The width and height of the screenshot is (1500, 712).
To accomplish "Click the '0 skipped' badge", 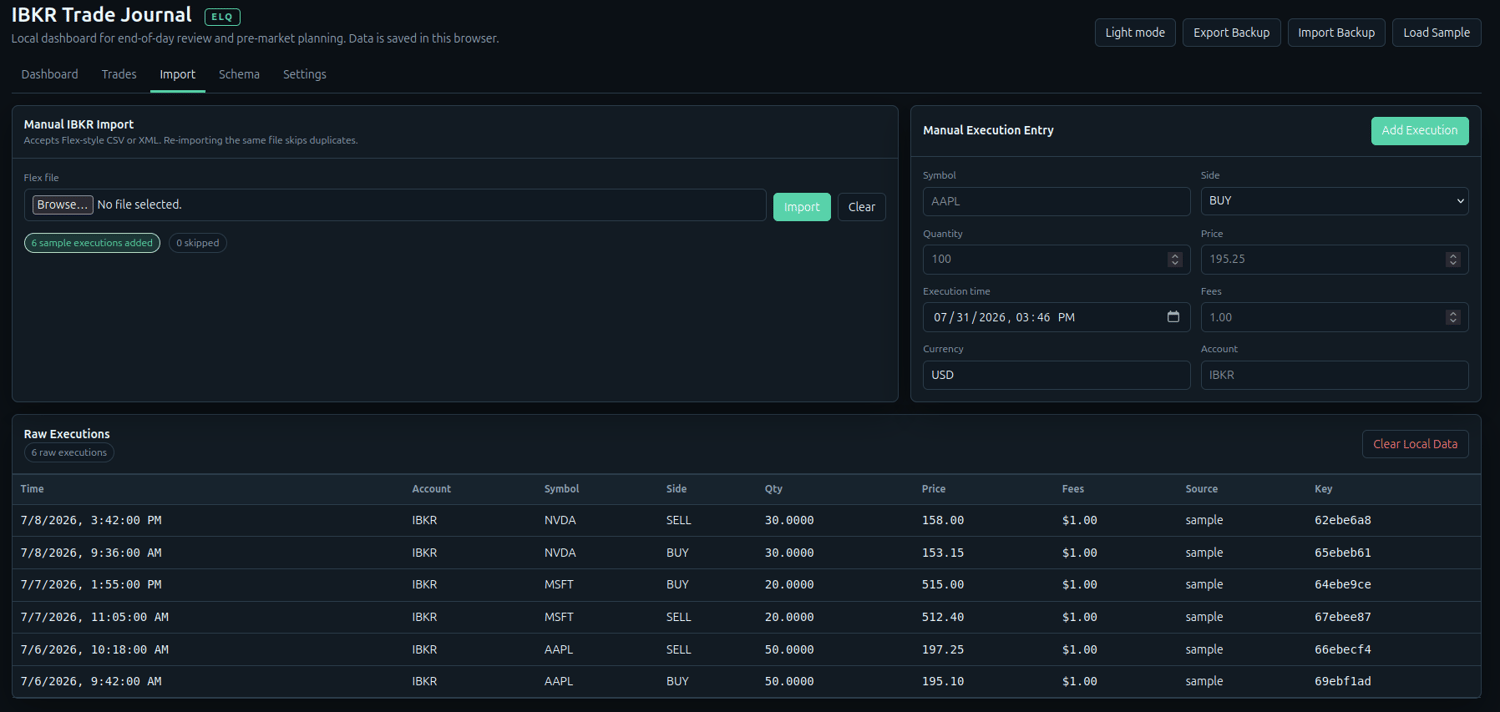I will pos(197,243).
